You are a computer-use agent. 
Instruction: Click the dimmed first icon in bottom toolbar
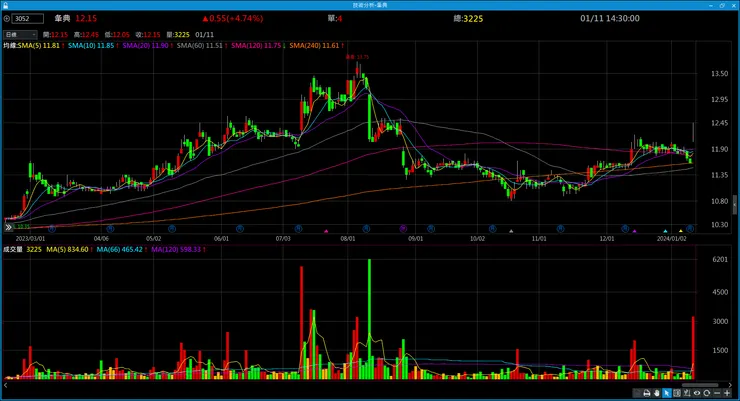coord(636,393)
